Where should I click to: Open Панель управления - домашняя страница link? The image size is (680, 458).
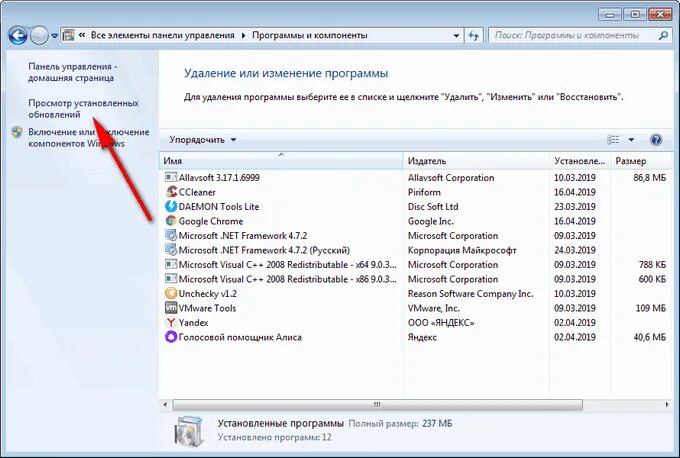click(72, 72)
